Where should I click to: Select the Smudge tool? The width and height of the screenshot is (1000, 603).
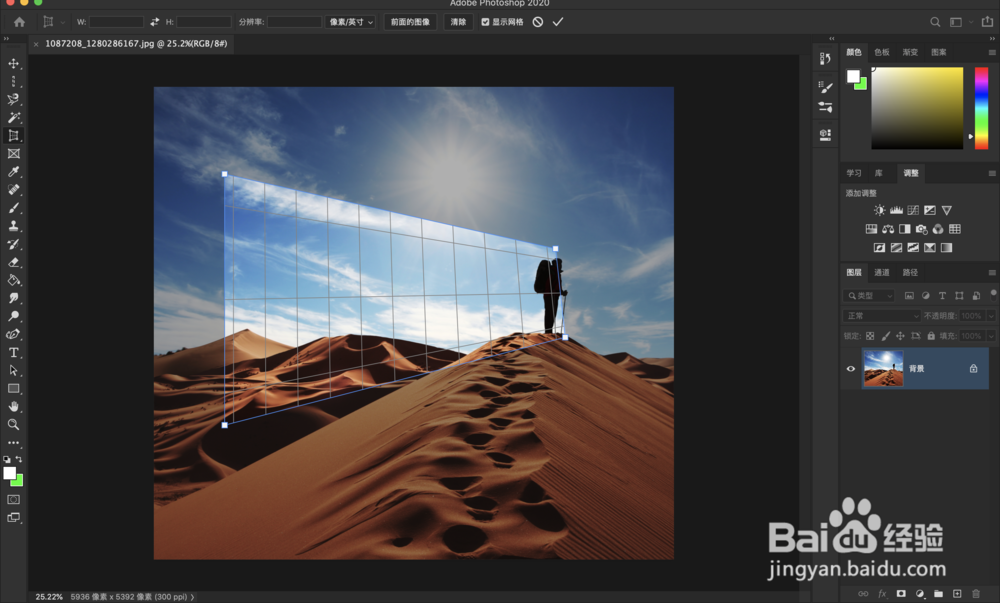13,298
